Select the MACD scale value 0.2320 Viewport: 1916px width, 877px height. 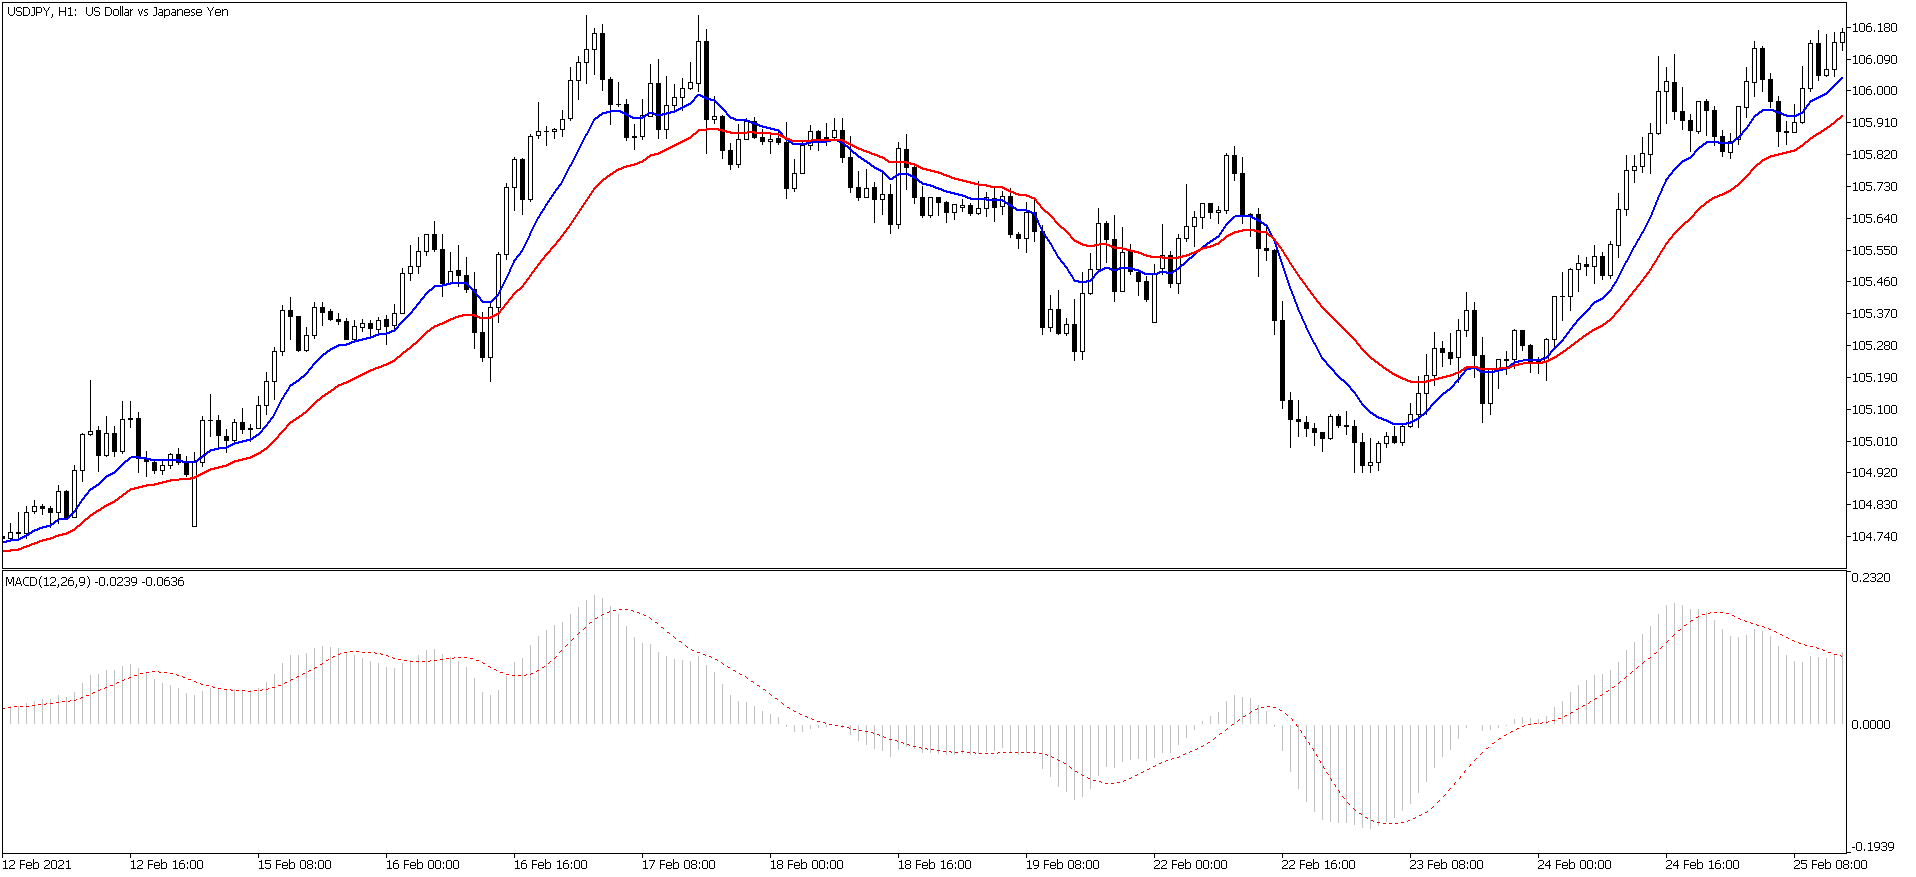tap(1871, 578)
